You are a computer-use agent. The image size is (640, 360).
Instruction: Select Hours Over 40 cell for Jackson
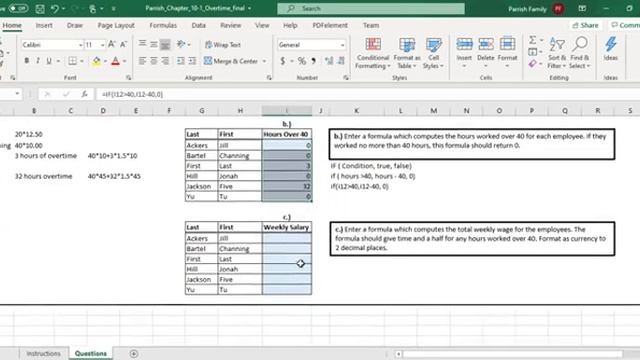coord(287,186)
